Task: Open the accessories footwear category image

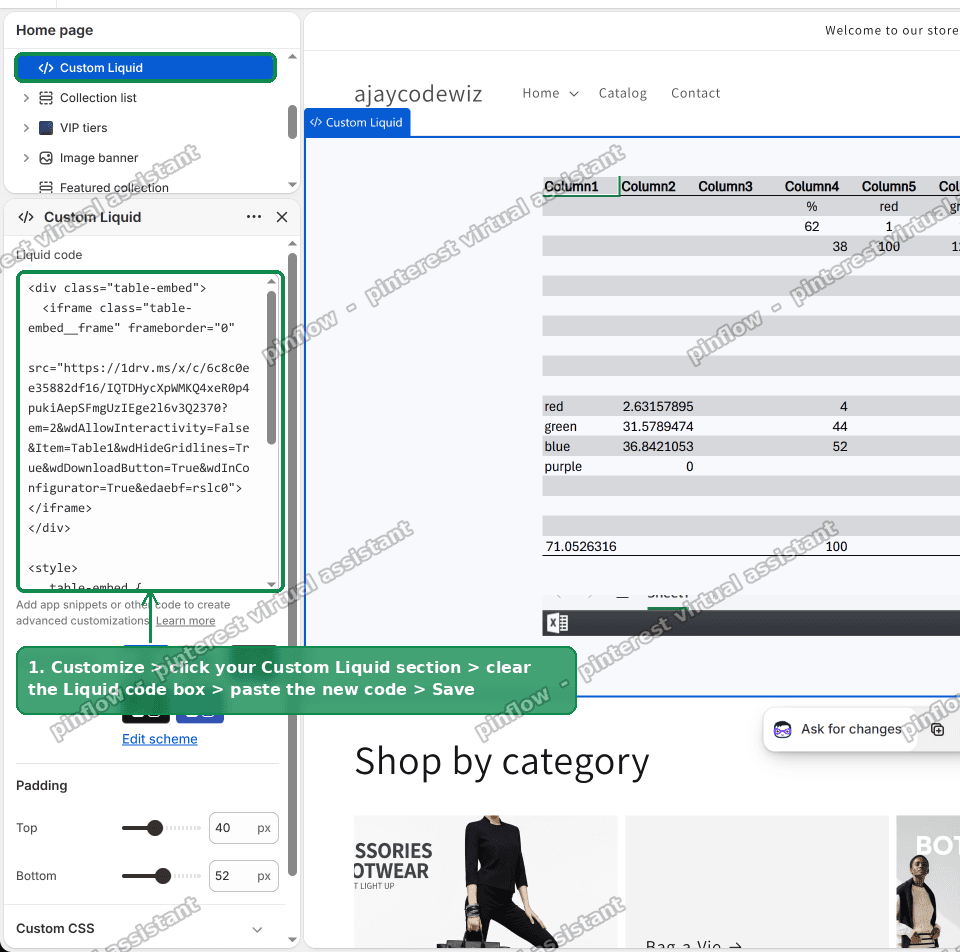Action: [486, 882]
